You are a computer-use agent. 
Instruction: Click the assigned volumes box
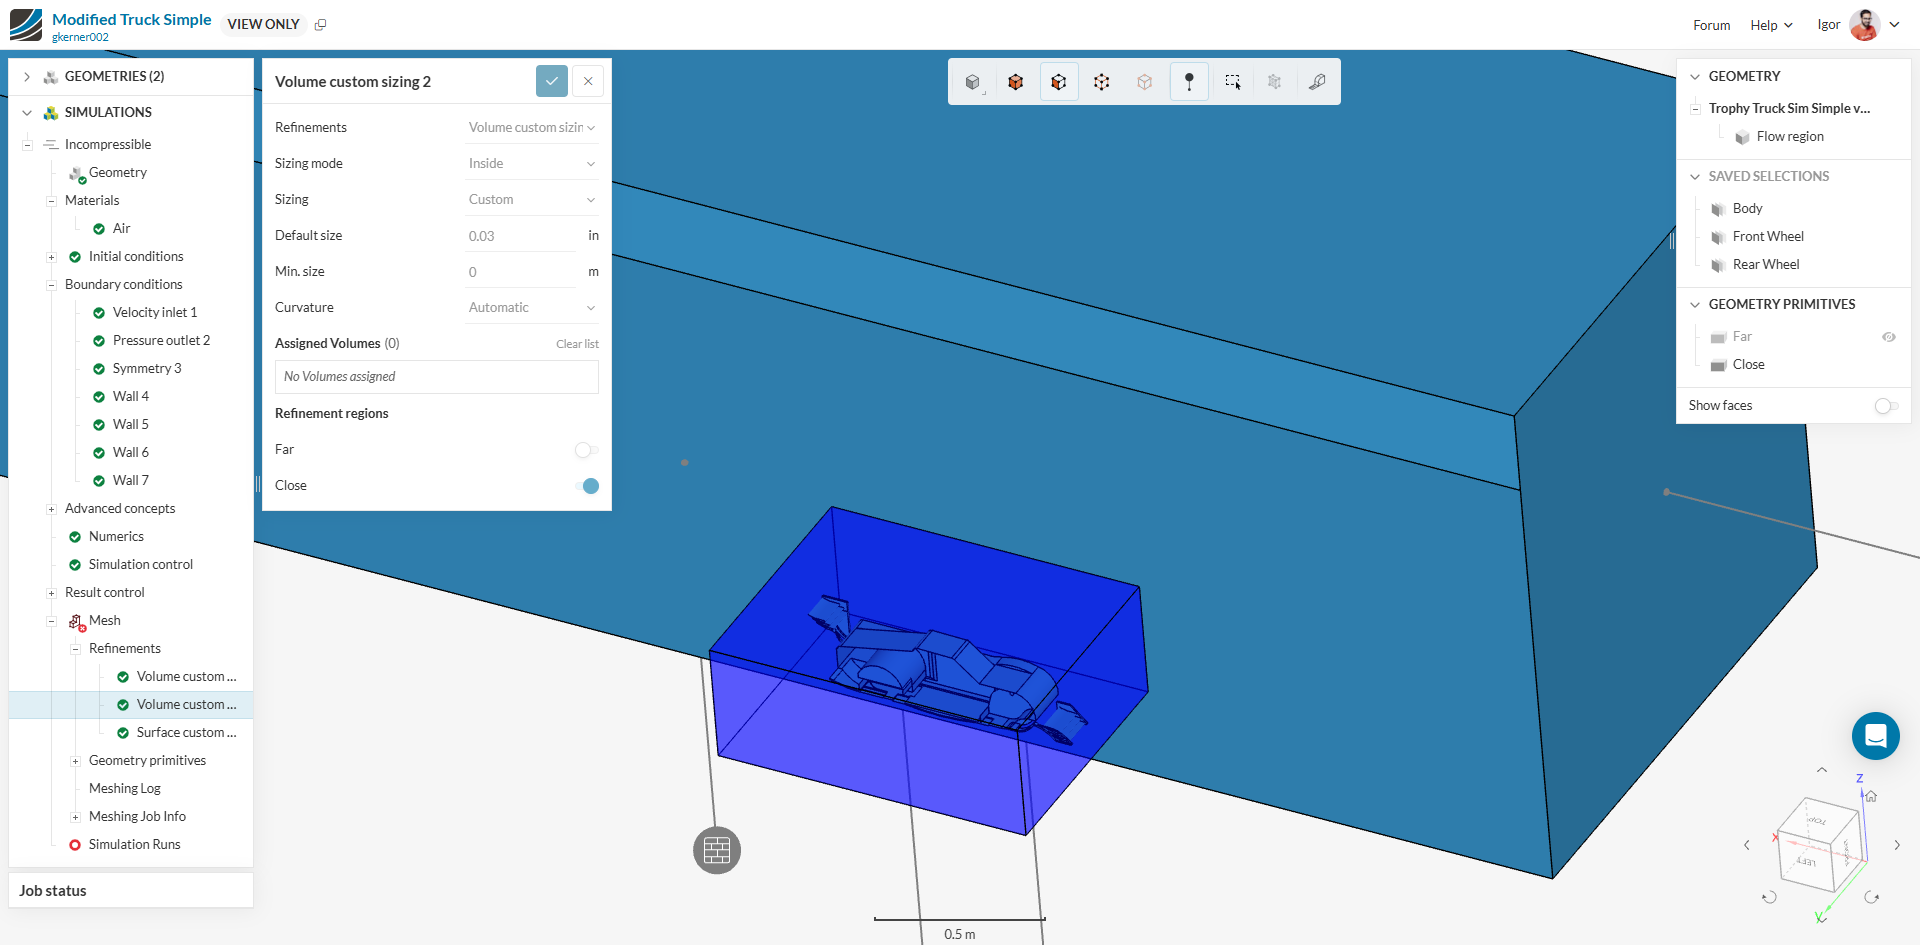pos(437,377)
